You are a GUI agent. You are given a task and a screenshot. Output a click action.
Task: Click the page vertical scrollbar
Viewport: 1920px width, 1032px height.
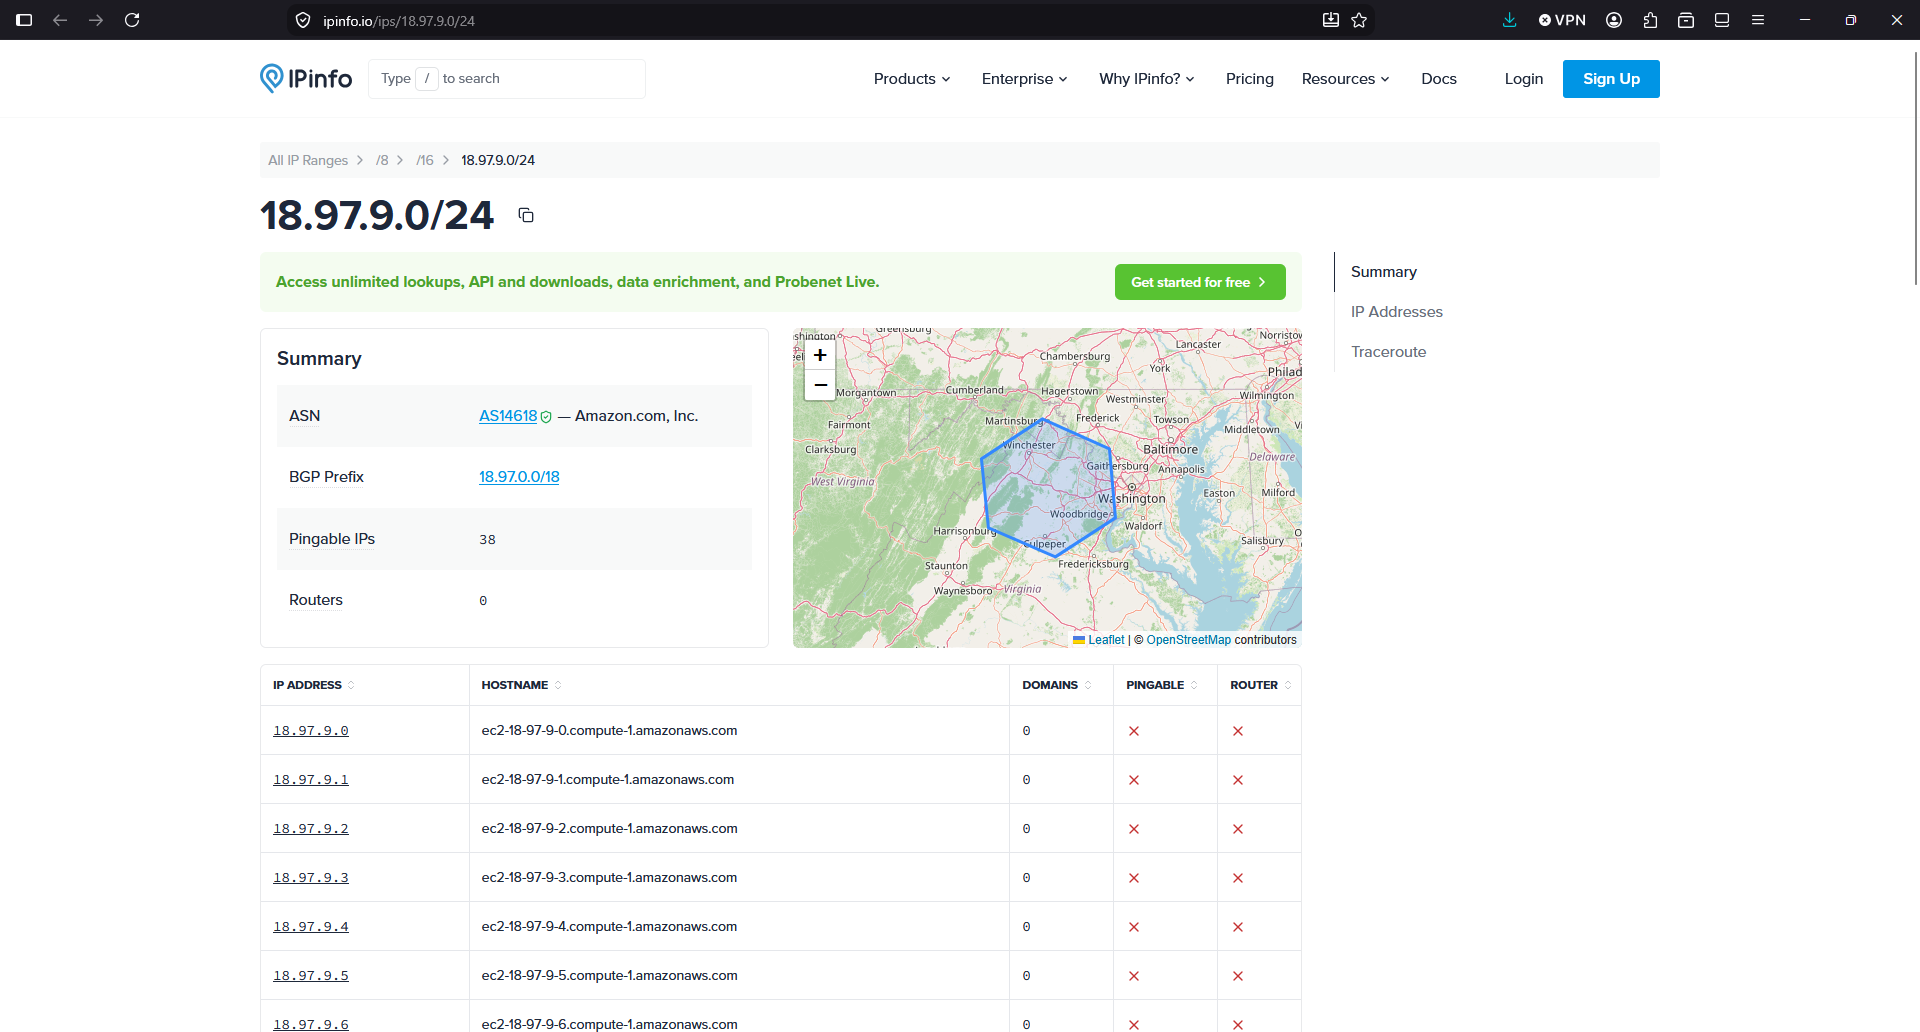(x=1916, y=170)
